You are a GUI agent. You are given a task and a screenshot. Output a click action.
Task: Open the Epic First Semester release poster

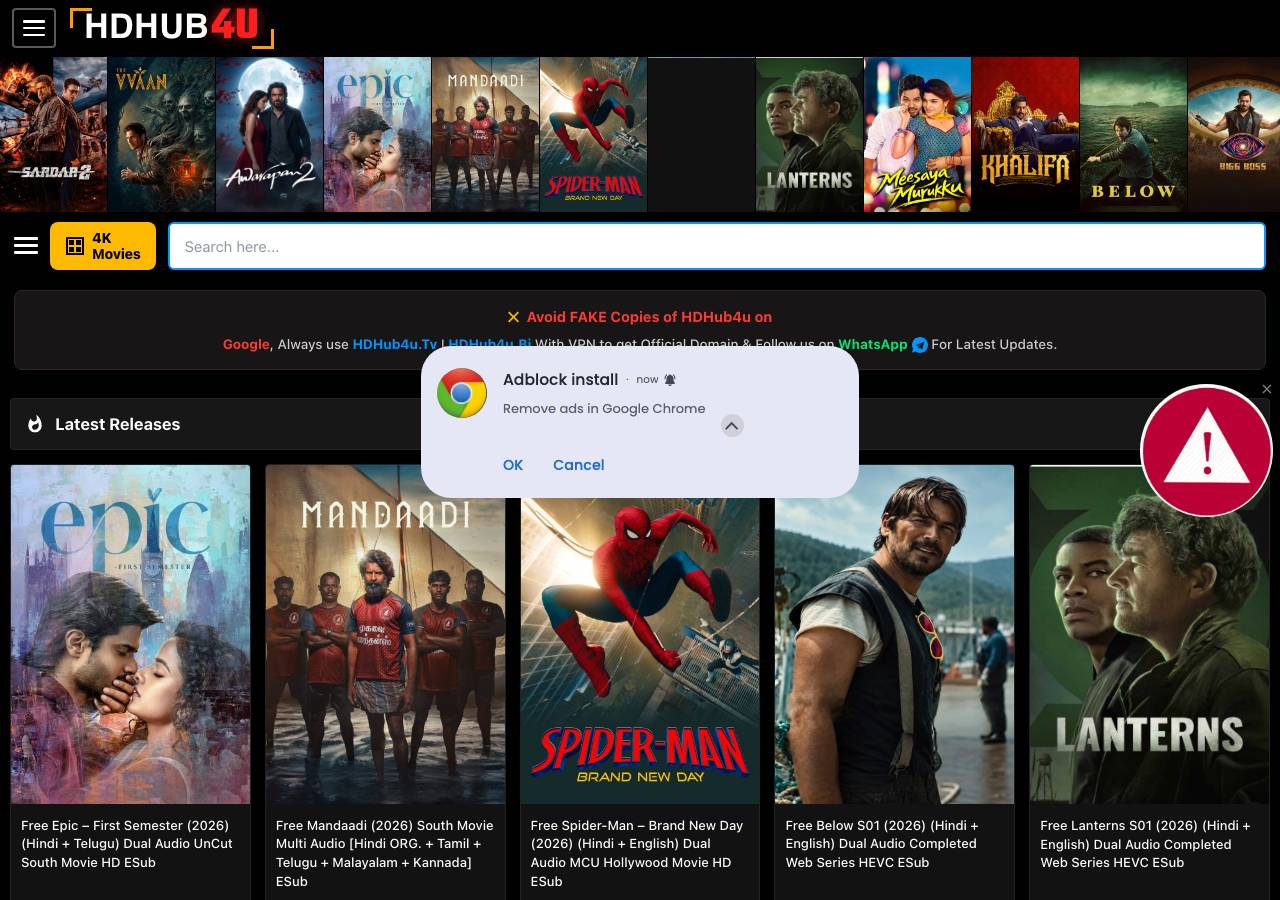pos(130,634)
